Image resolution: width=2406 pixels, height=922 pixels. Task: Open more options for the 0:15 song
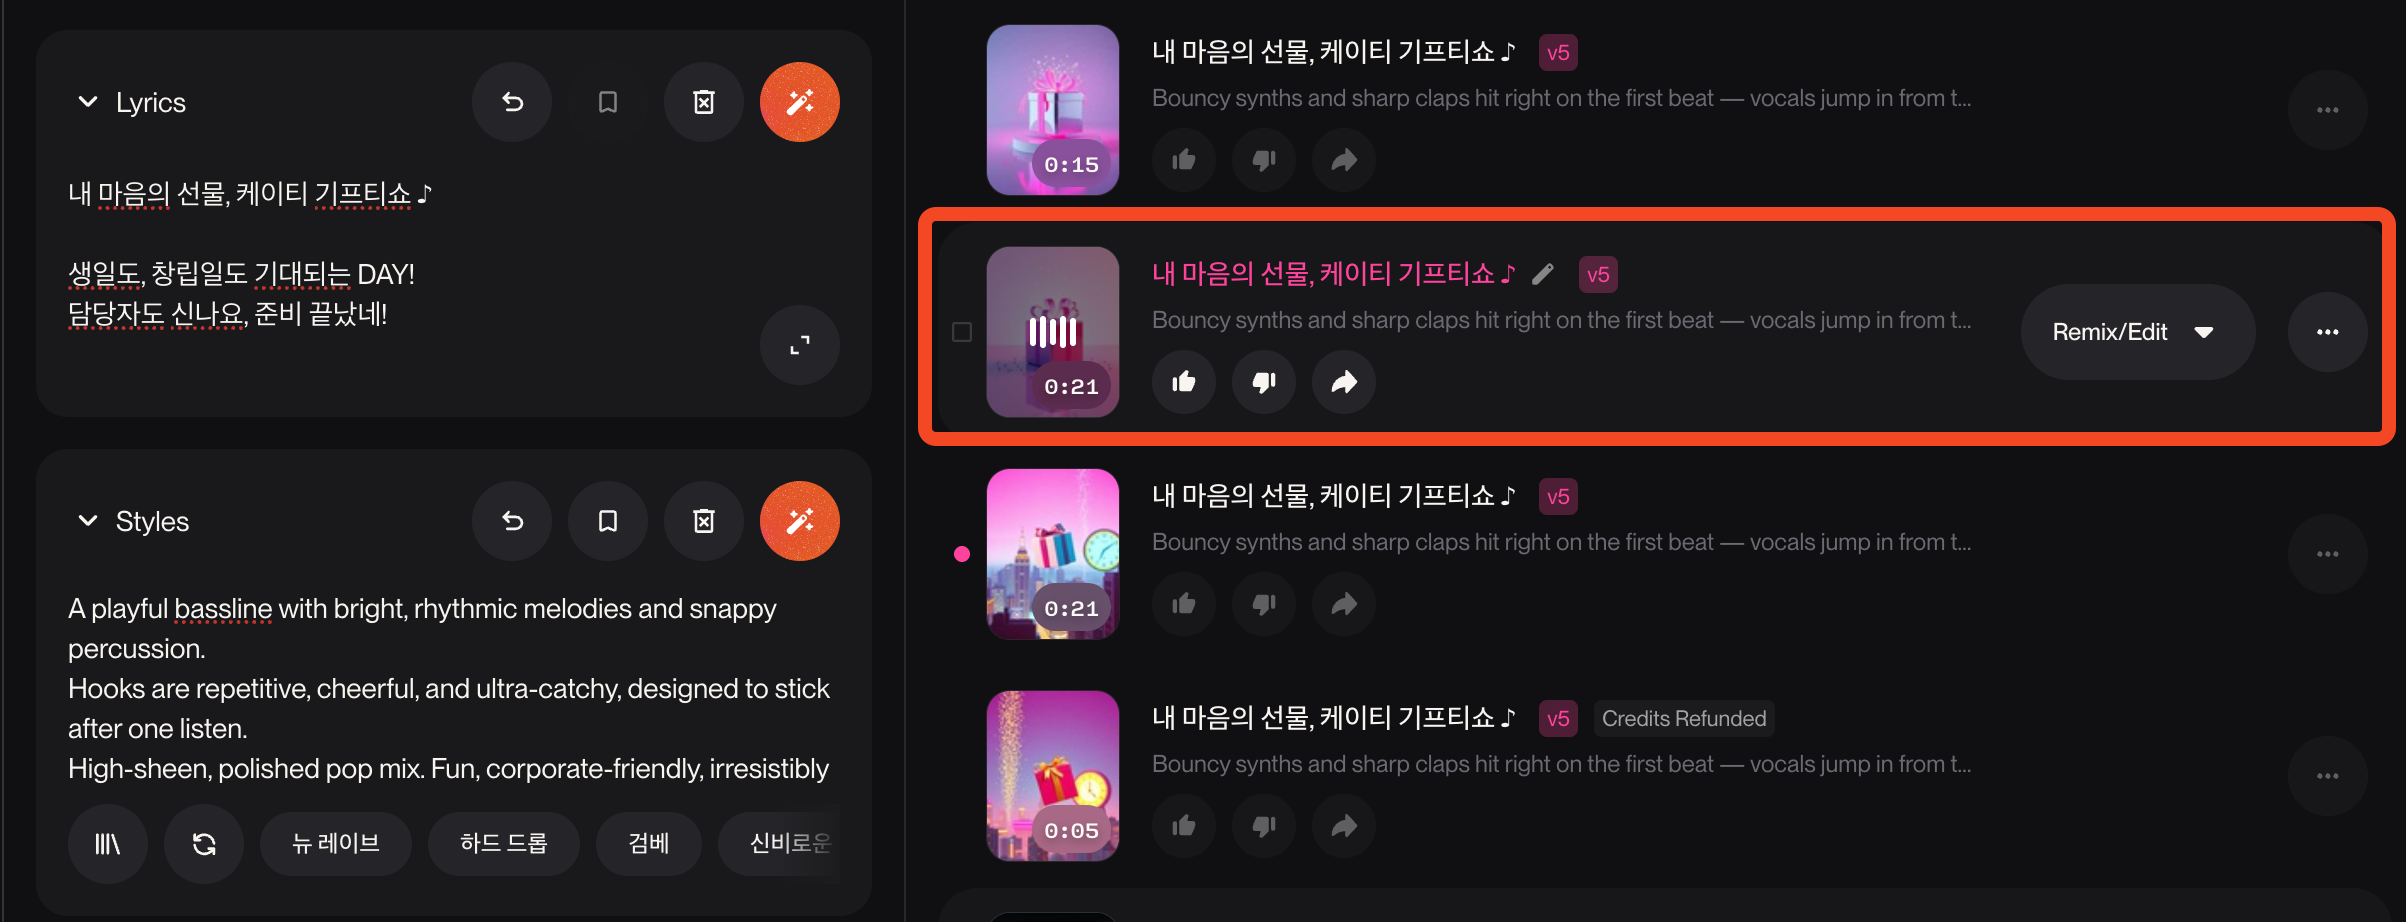point(2327,110)
